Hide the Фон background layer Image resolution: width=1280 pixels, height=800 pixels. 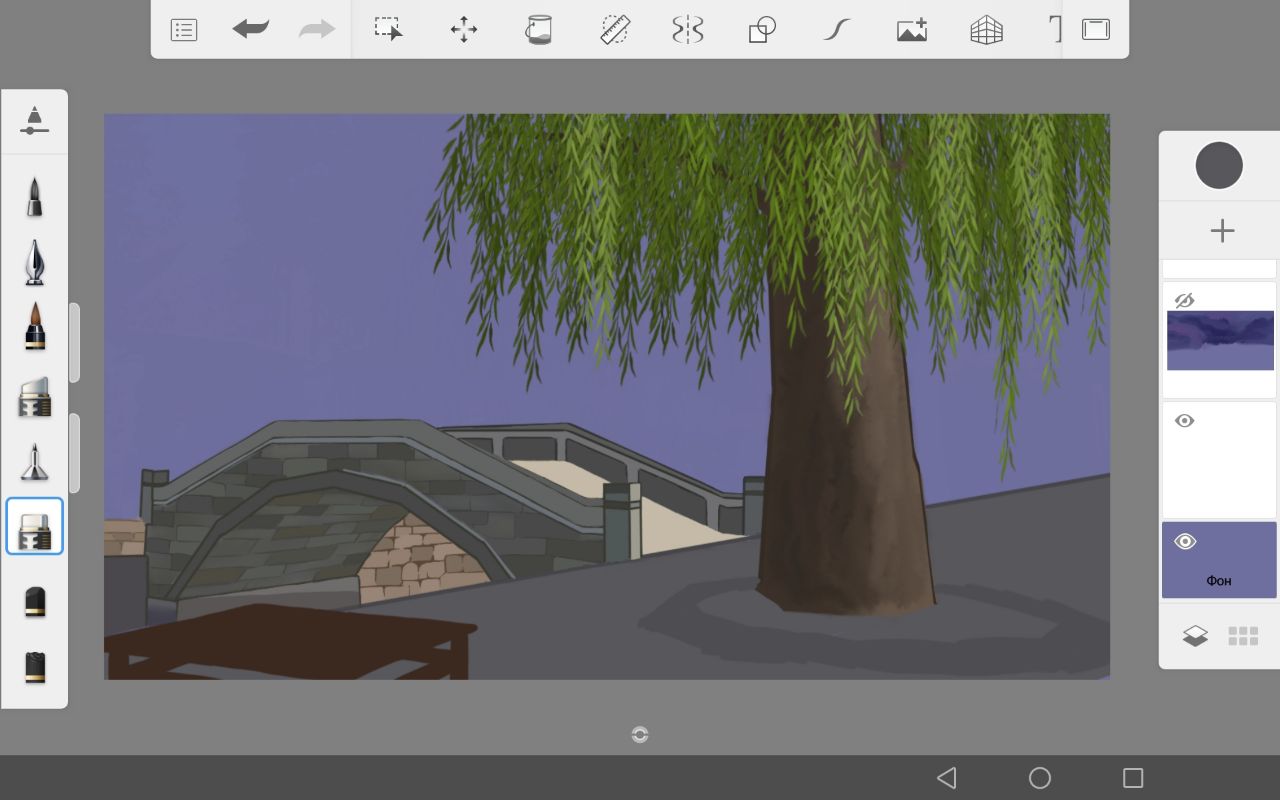click(1185, 542)
